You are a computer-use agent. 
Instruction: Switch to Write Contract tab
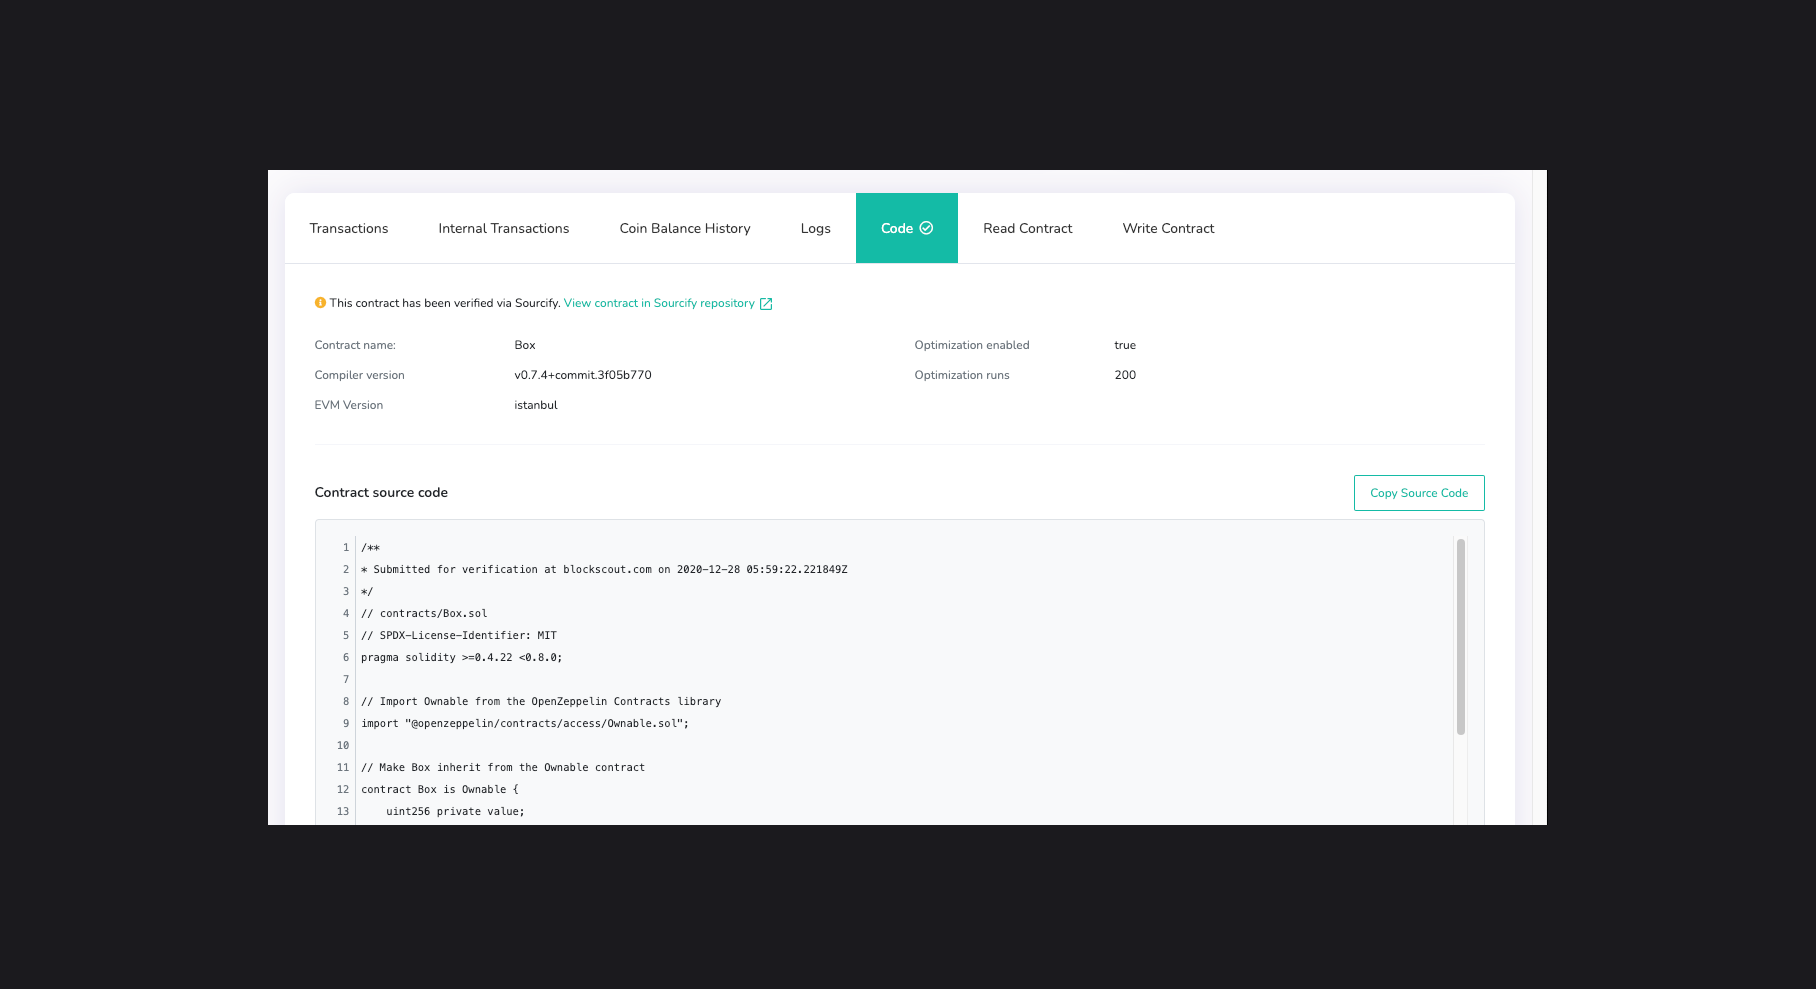(1168, 228)
